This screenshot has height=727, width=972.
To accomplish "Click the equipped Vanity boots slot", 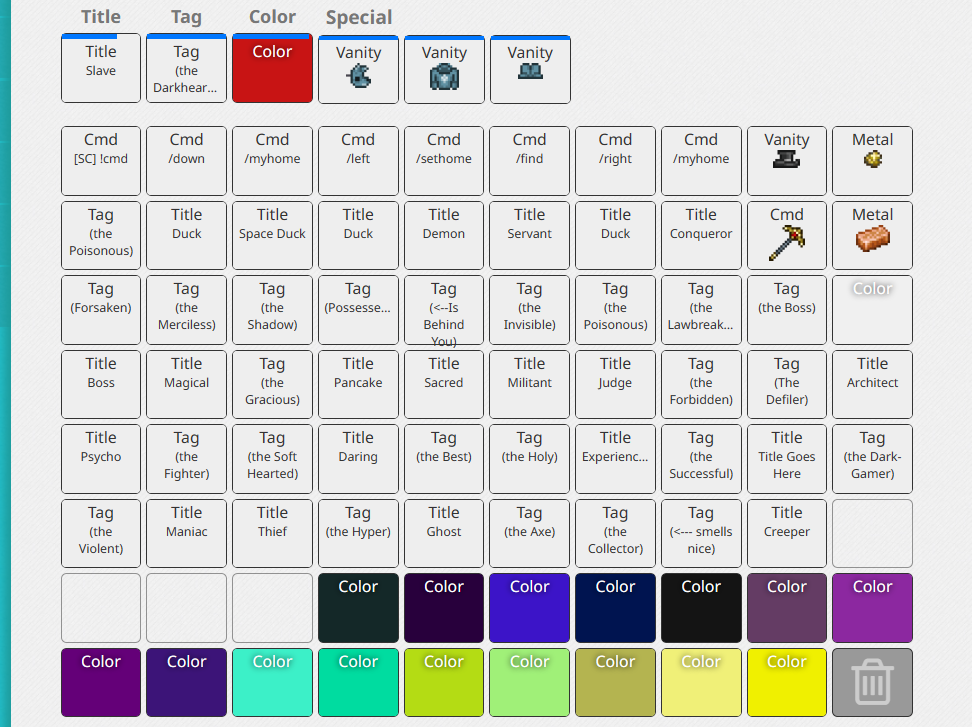I will 530,69.
